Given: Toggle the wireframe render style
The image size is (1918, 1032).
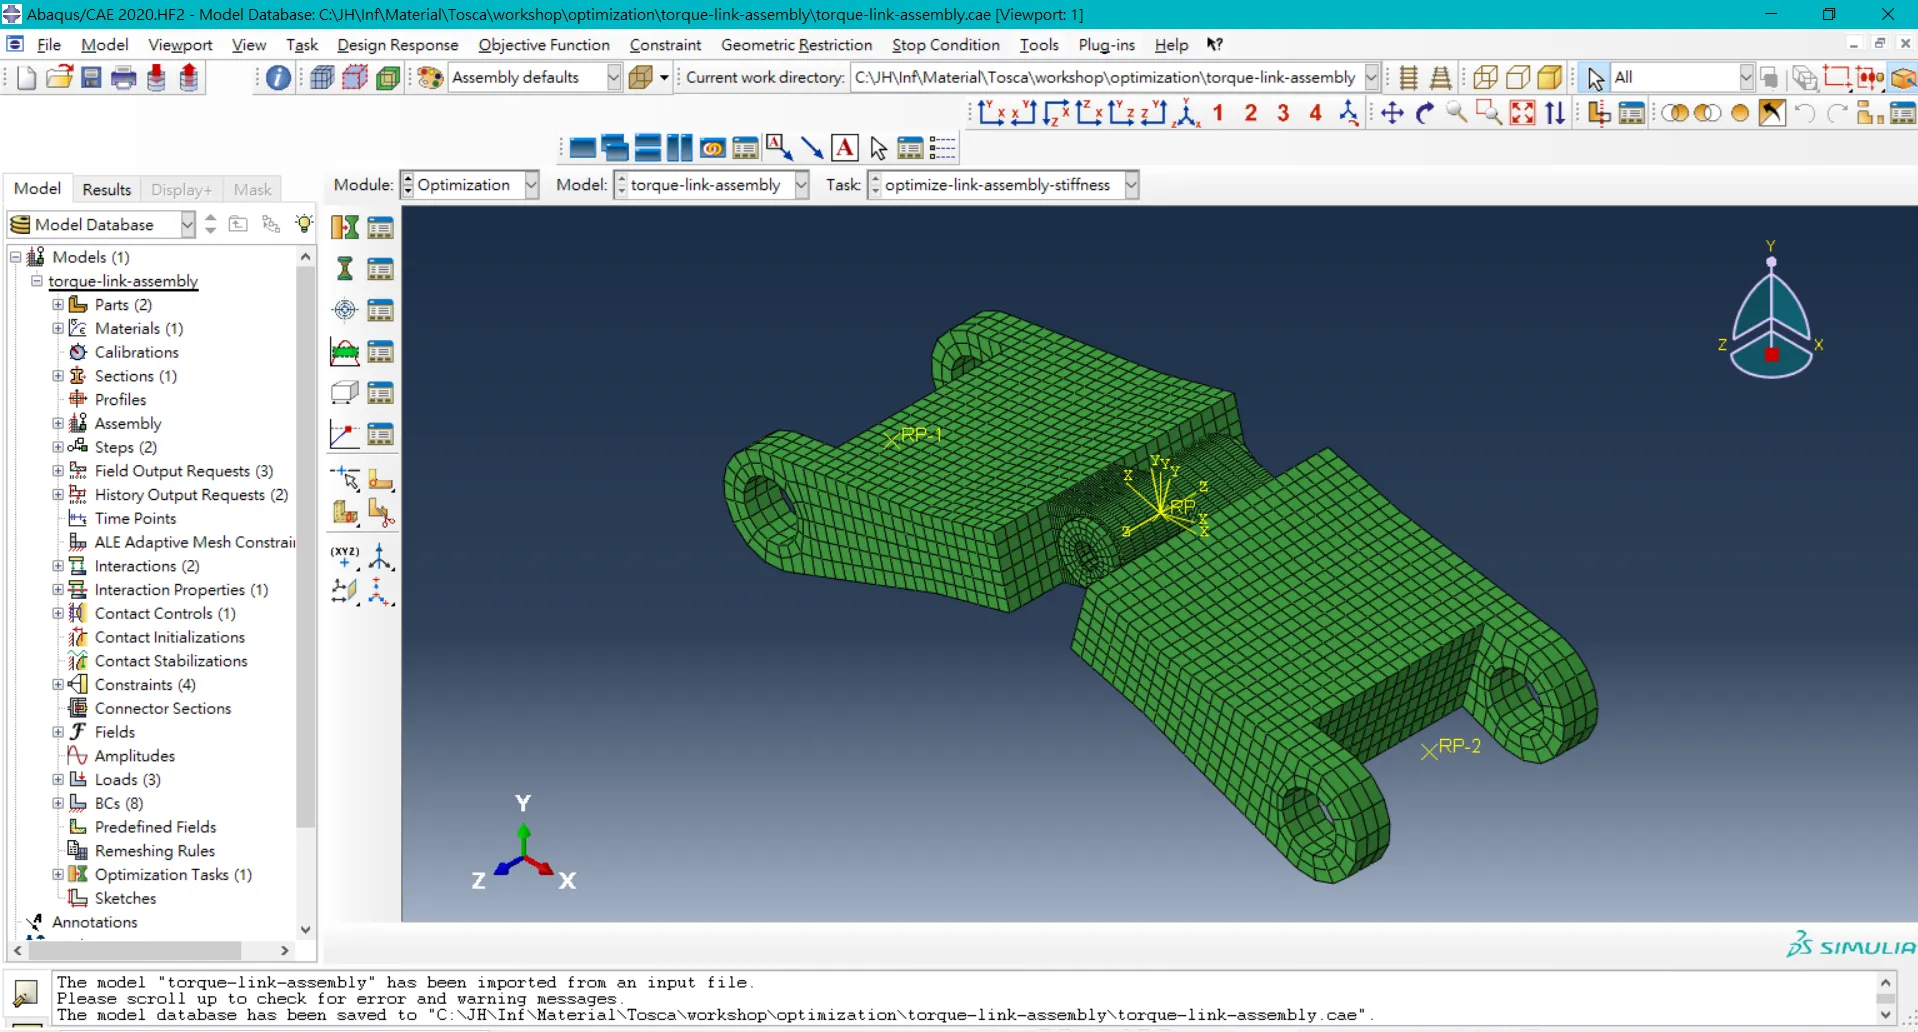Looking at the screenshot, I should tap(1485, 78).
